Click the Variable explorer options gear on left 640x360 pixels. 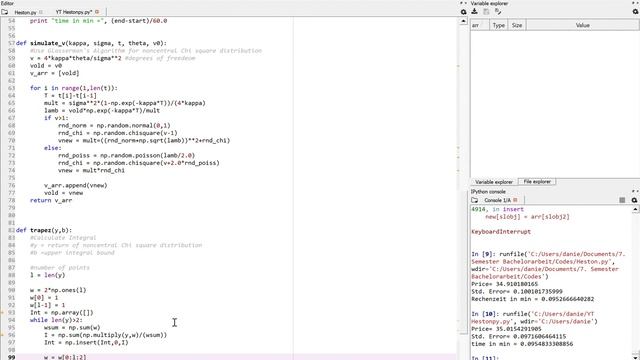[x=463, y=12]
